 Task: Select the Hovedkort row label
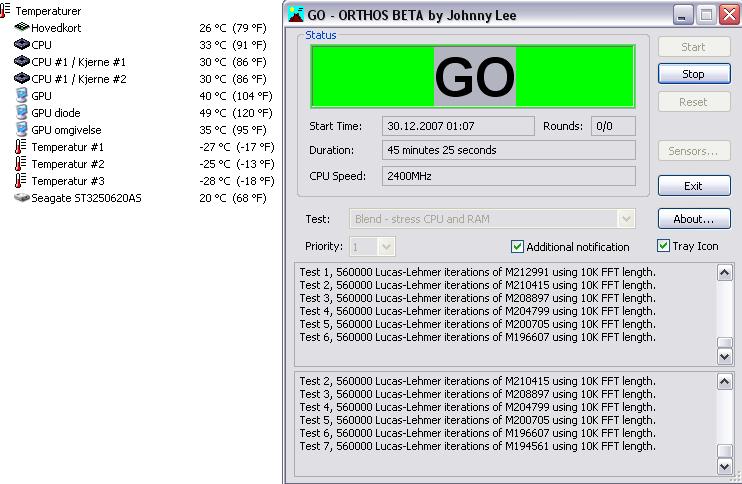[56, 28]
